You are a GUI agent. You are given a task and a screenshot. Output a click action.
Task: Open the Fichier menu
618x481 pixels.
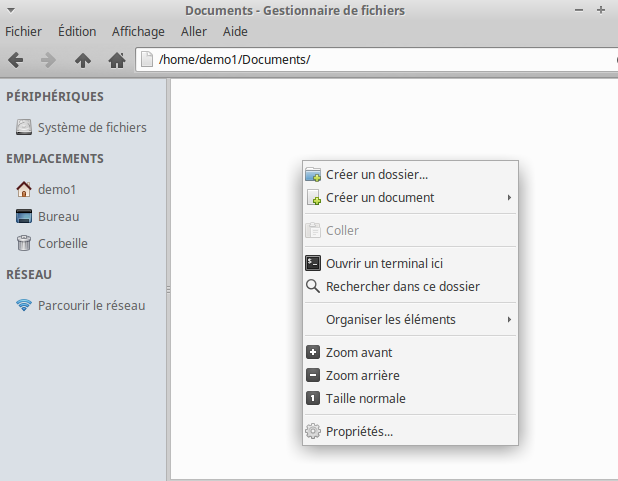[24, 31]
